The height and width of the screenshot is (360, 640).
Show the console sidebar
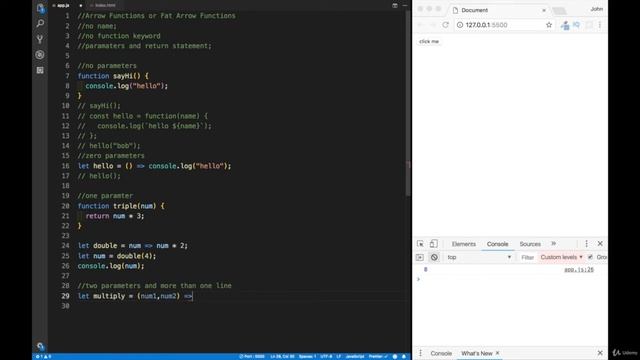(x=420, y=258)
